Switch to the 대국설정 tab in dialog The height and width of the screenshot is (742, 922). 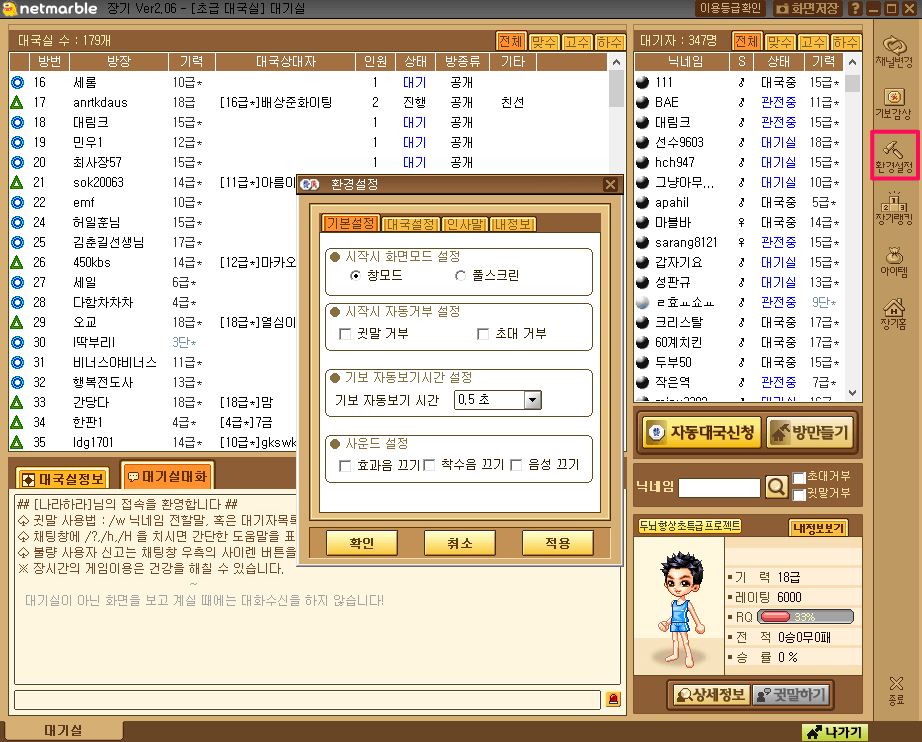[411, 224]
